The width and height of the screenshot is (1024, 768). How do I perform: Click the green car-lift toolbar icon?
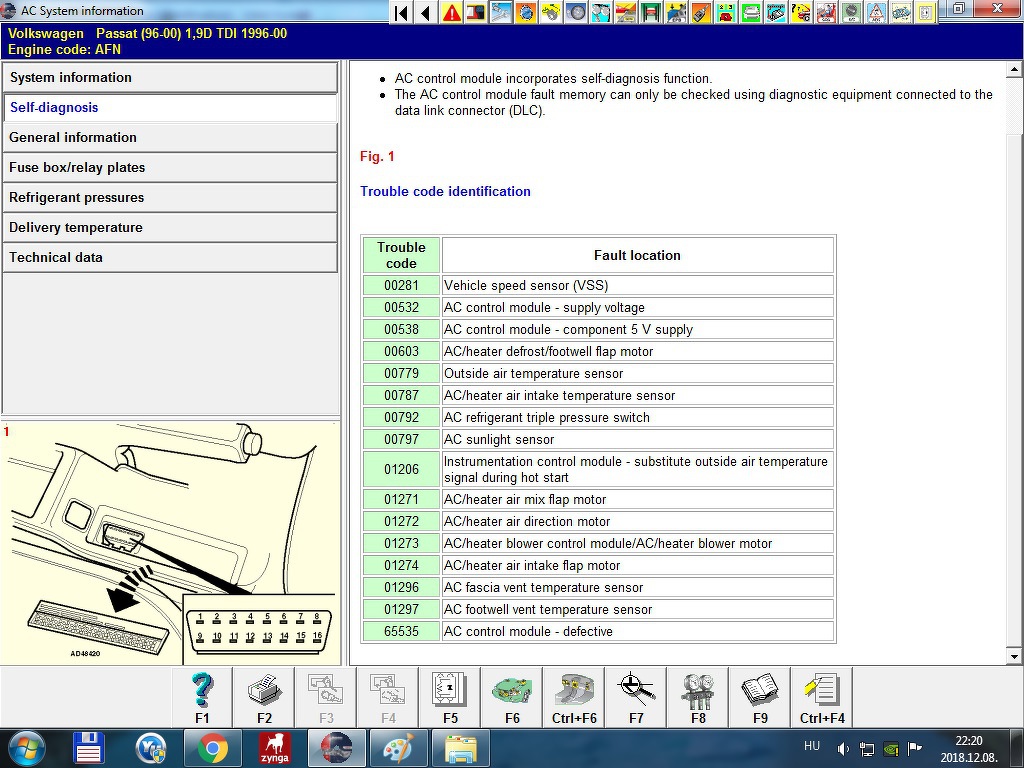(651, 12)
